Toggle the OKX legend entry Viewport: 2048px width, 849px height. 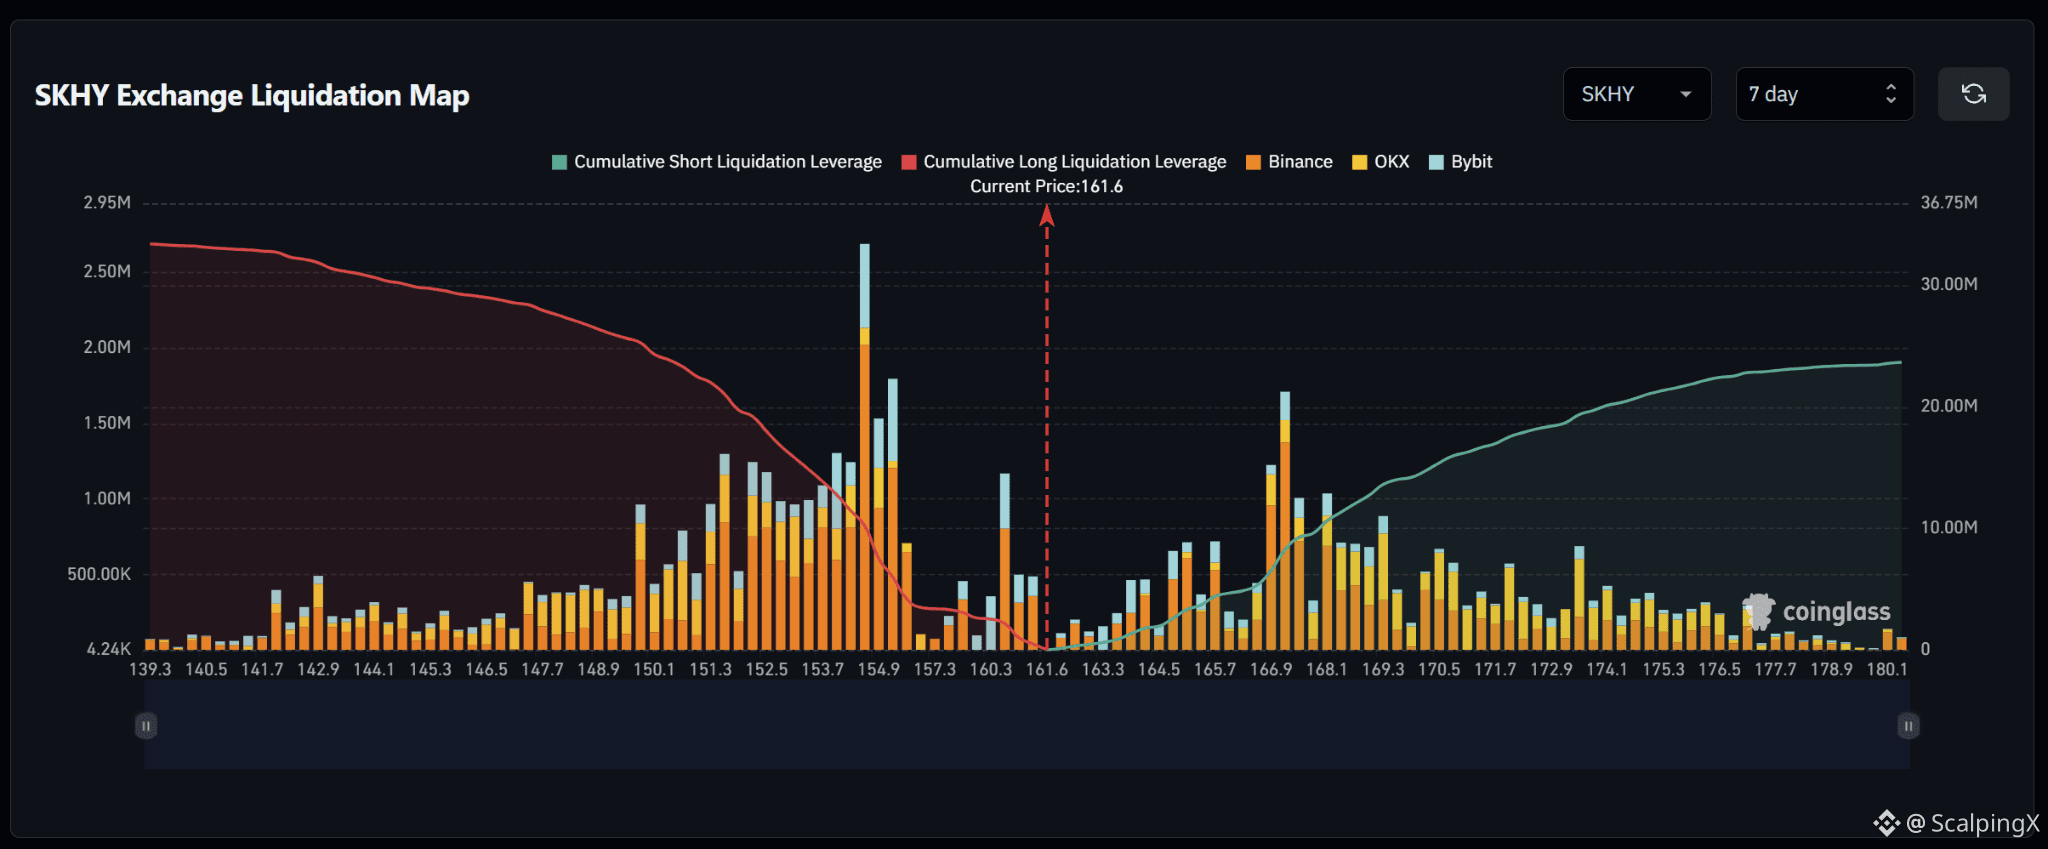pyautogui.click(x=1380, y=162)
